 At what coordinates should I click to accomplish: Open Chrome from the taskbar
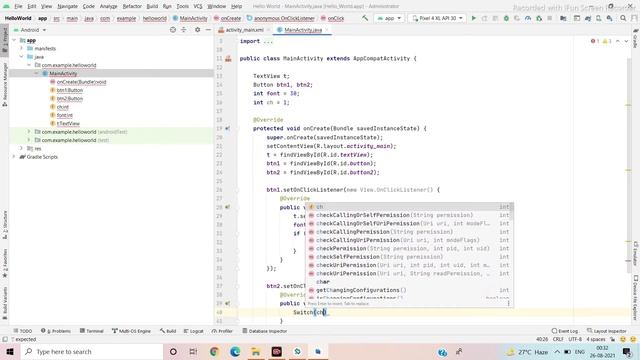click(x=214, y=351)
